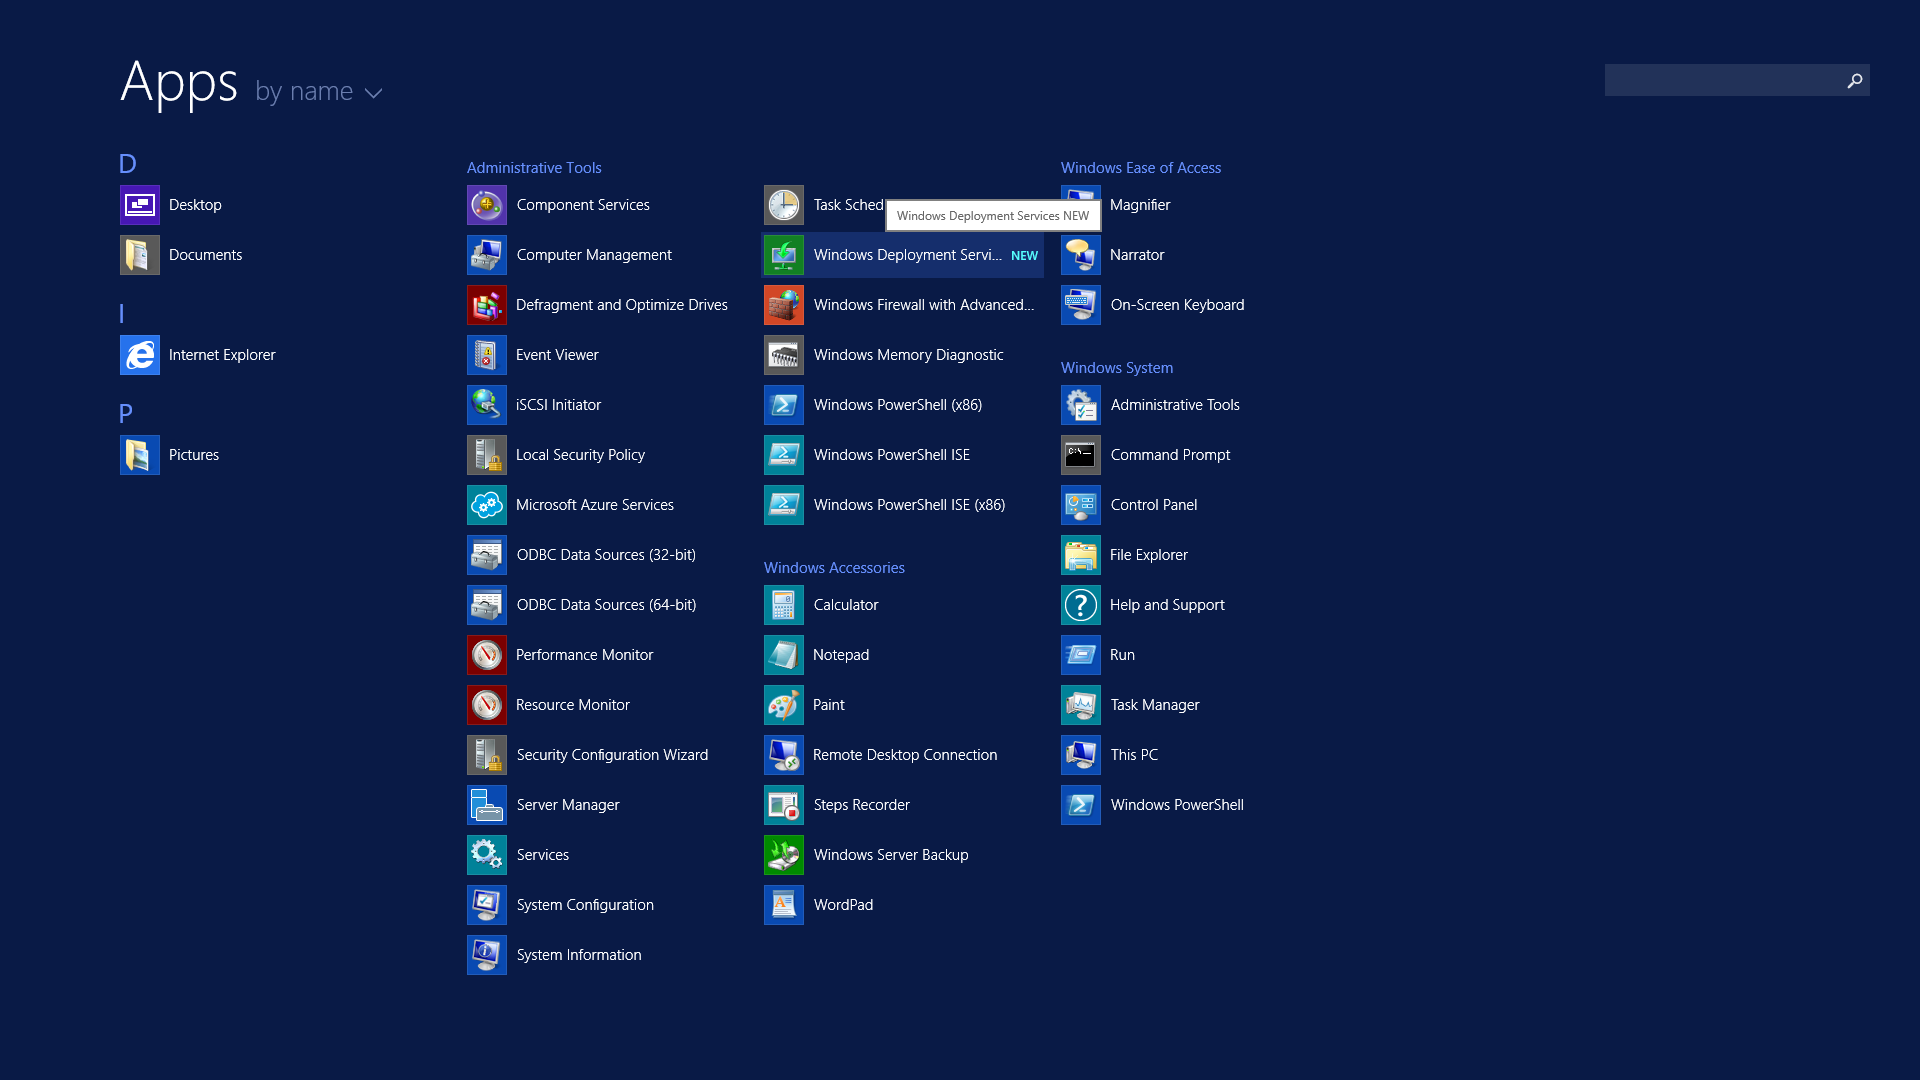Open the Server Manager icon
Viewport: 1920px width, 1080px height.
tap(487, 805)
